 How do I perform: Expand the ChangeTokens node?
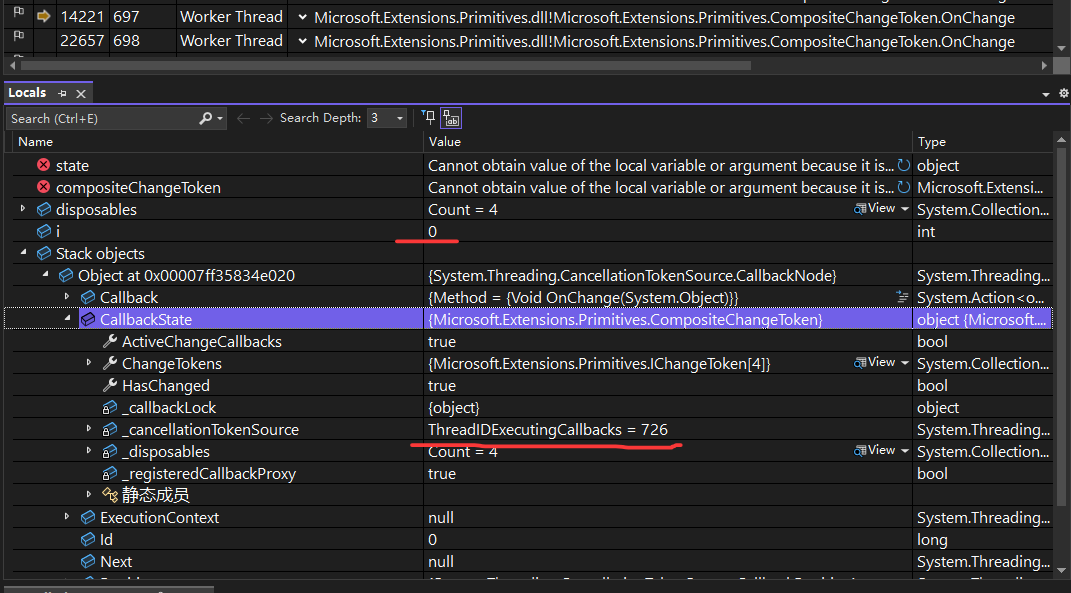[90, 364]
